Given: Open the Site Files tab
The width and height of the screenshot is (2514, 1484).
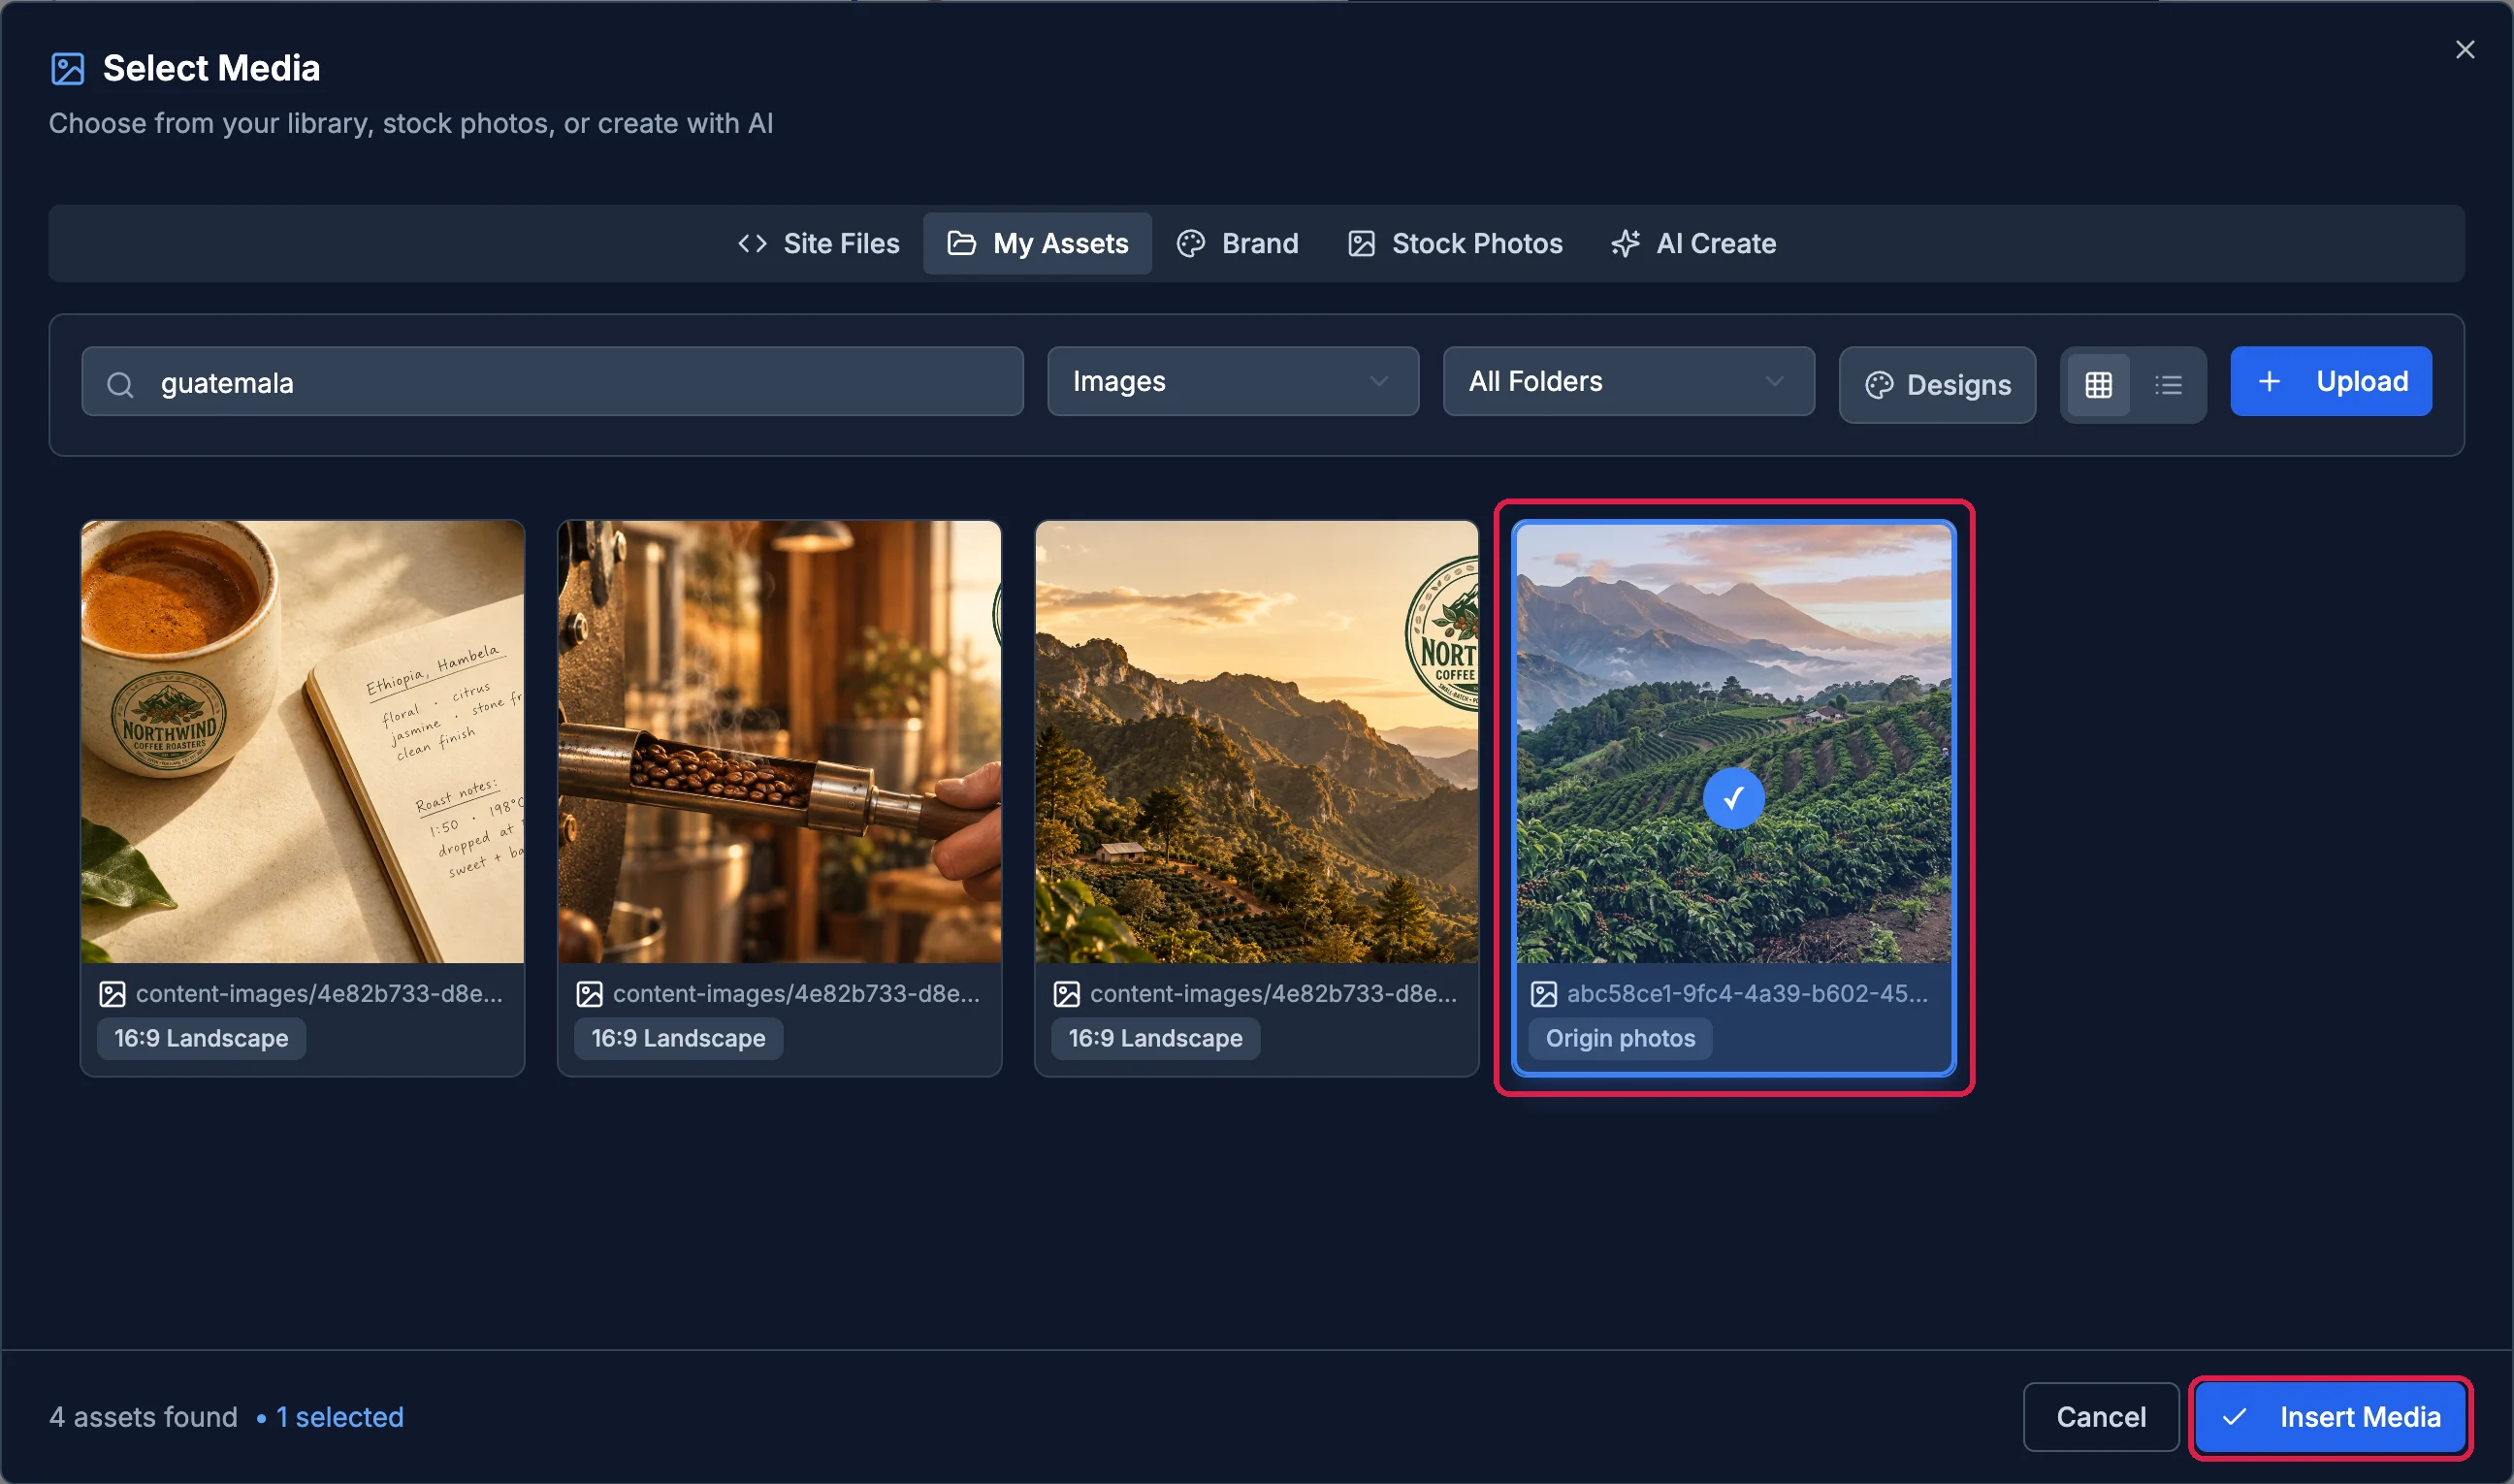Looking at the screenshot, I should point(819,243).
